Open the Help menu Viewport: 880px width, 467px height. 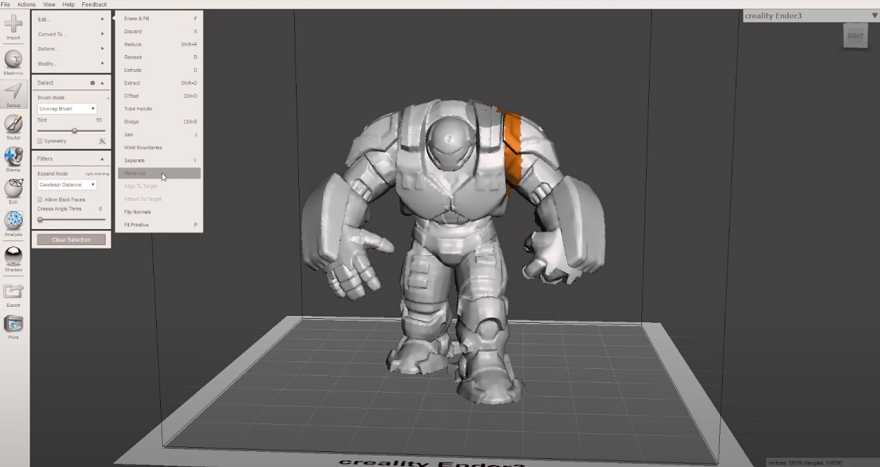(x=68, y=4)
